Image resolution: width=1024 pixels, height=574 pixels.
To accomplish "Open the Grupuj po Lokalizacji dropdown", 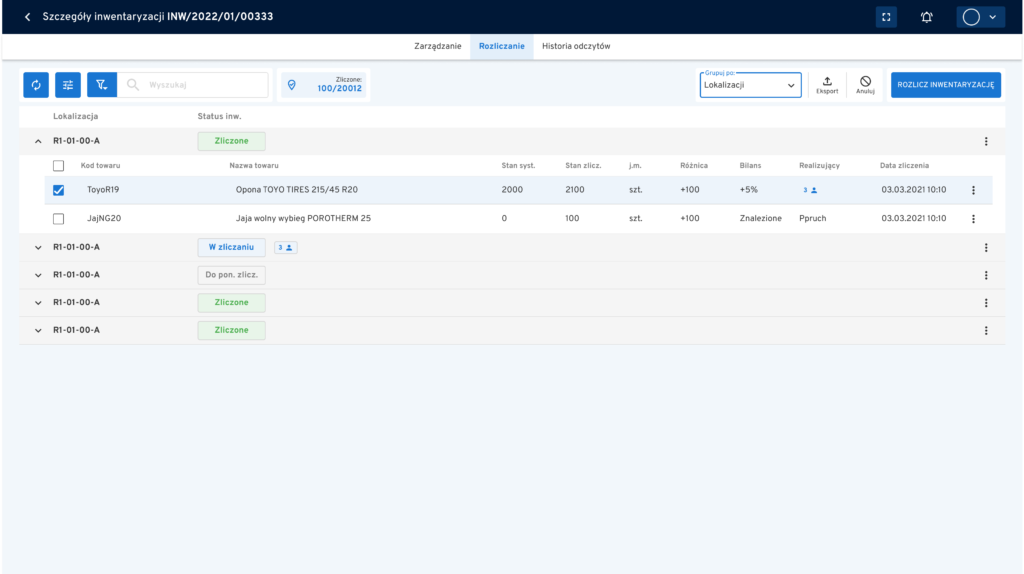I will pyautogui.click(x=750, y=86).
